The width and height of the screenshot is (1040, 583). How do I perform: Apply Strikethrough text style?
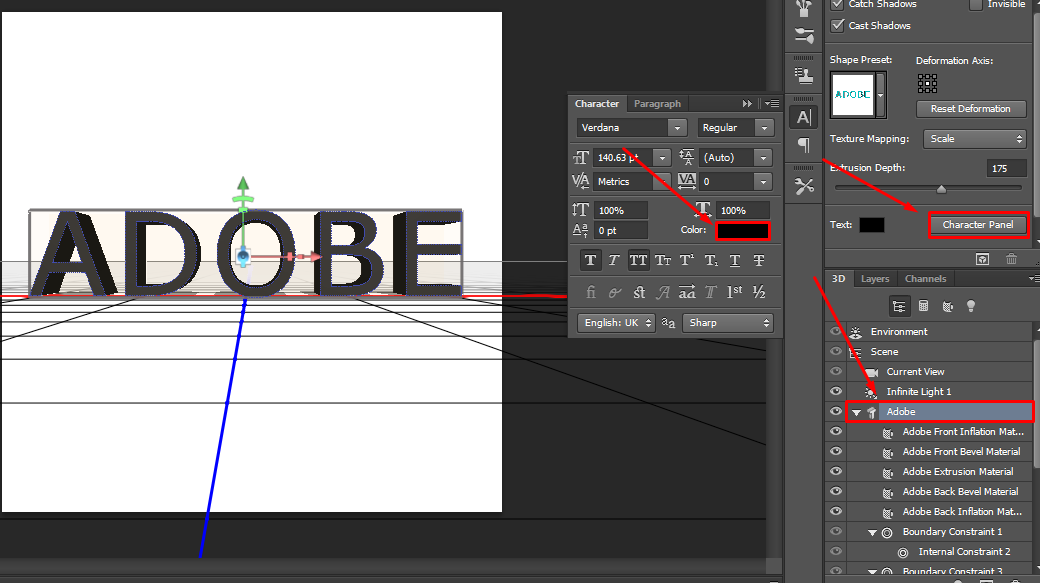pyautogui.click(x=759, y=261)
